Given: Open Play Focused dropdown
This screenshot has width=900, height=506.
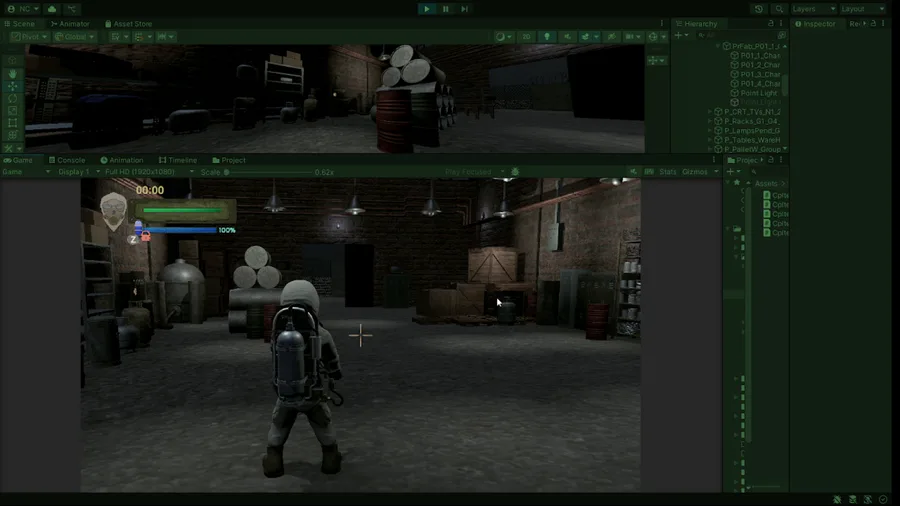Looking at the screenshot, I should [x=475, y=172].
